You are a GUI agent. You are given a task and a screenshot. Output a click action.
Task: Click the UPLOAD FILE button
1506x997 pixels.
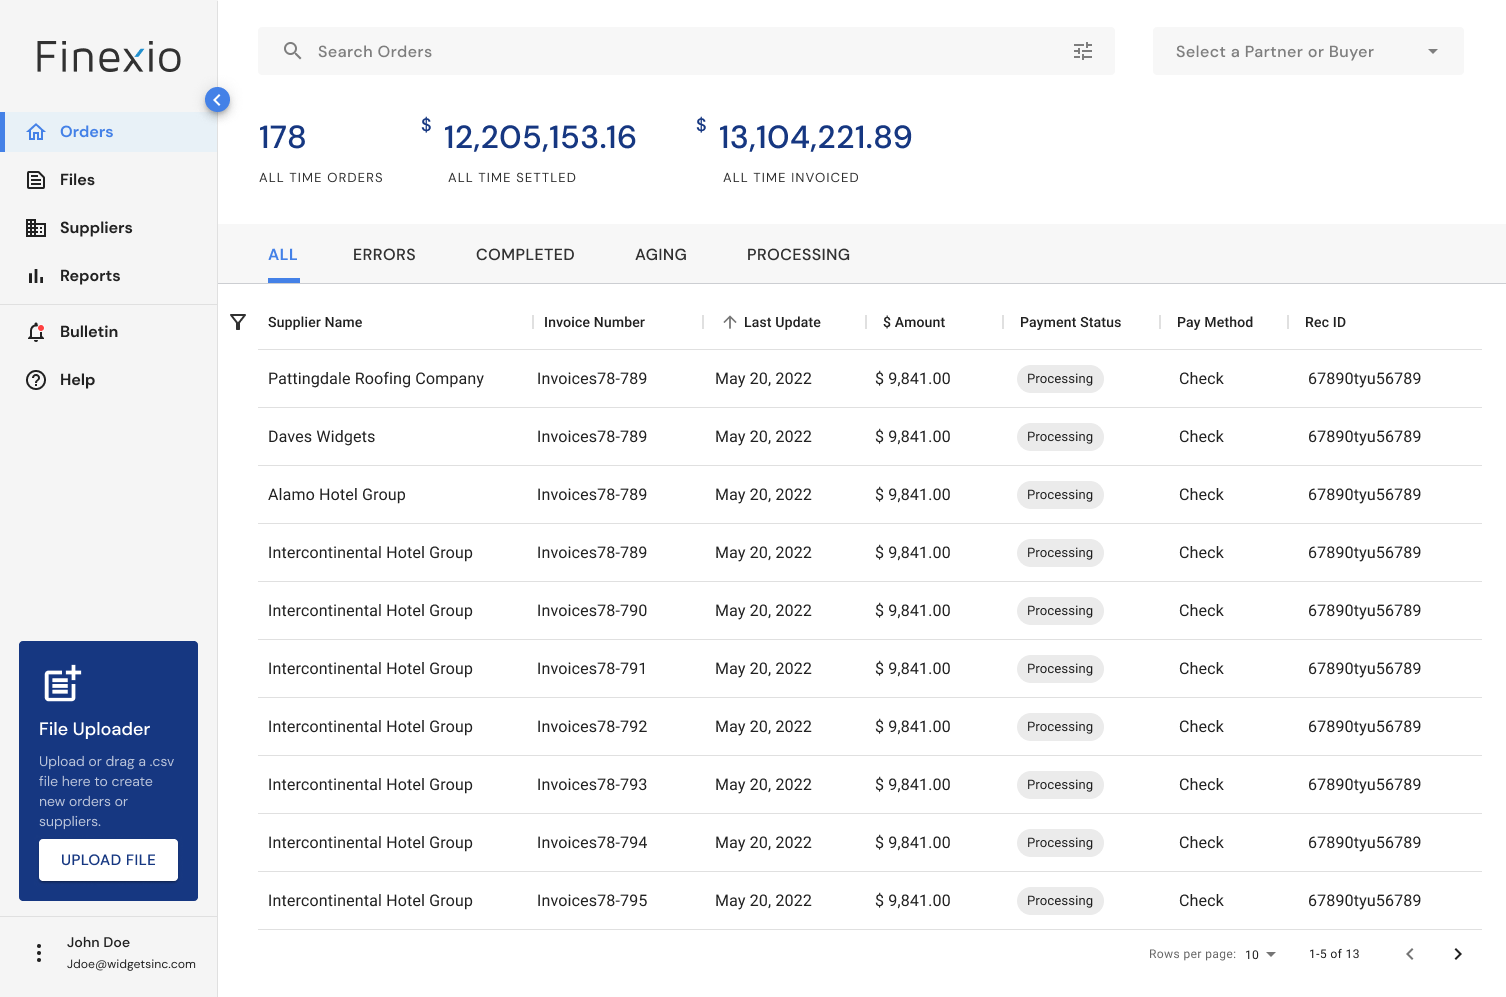pyautogui.click(x=108, y=860)
